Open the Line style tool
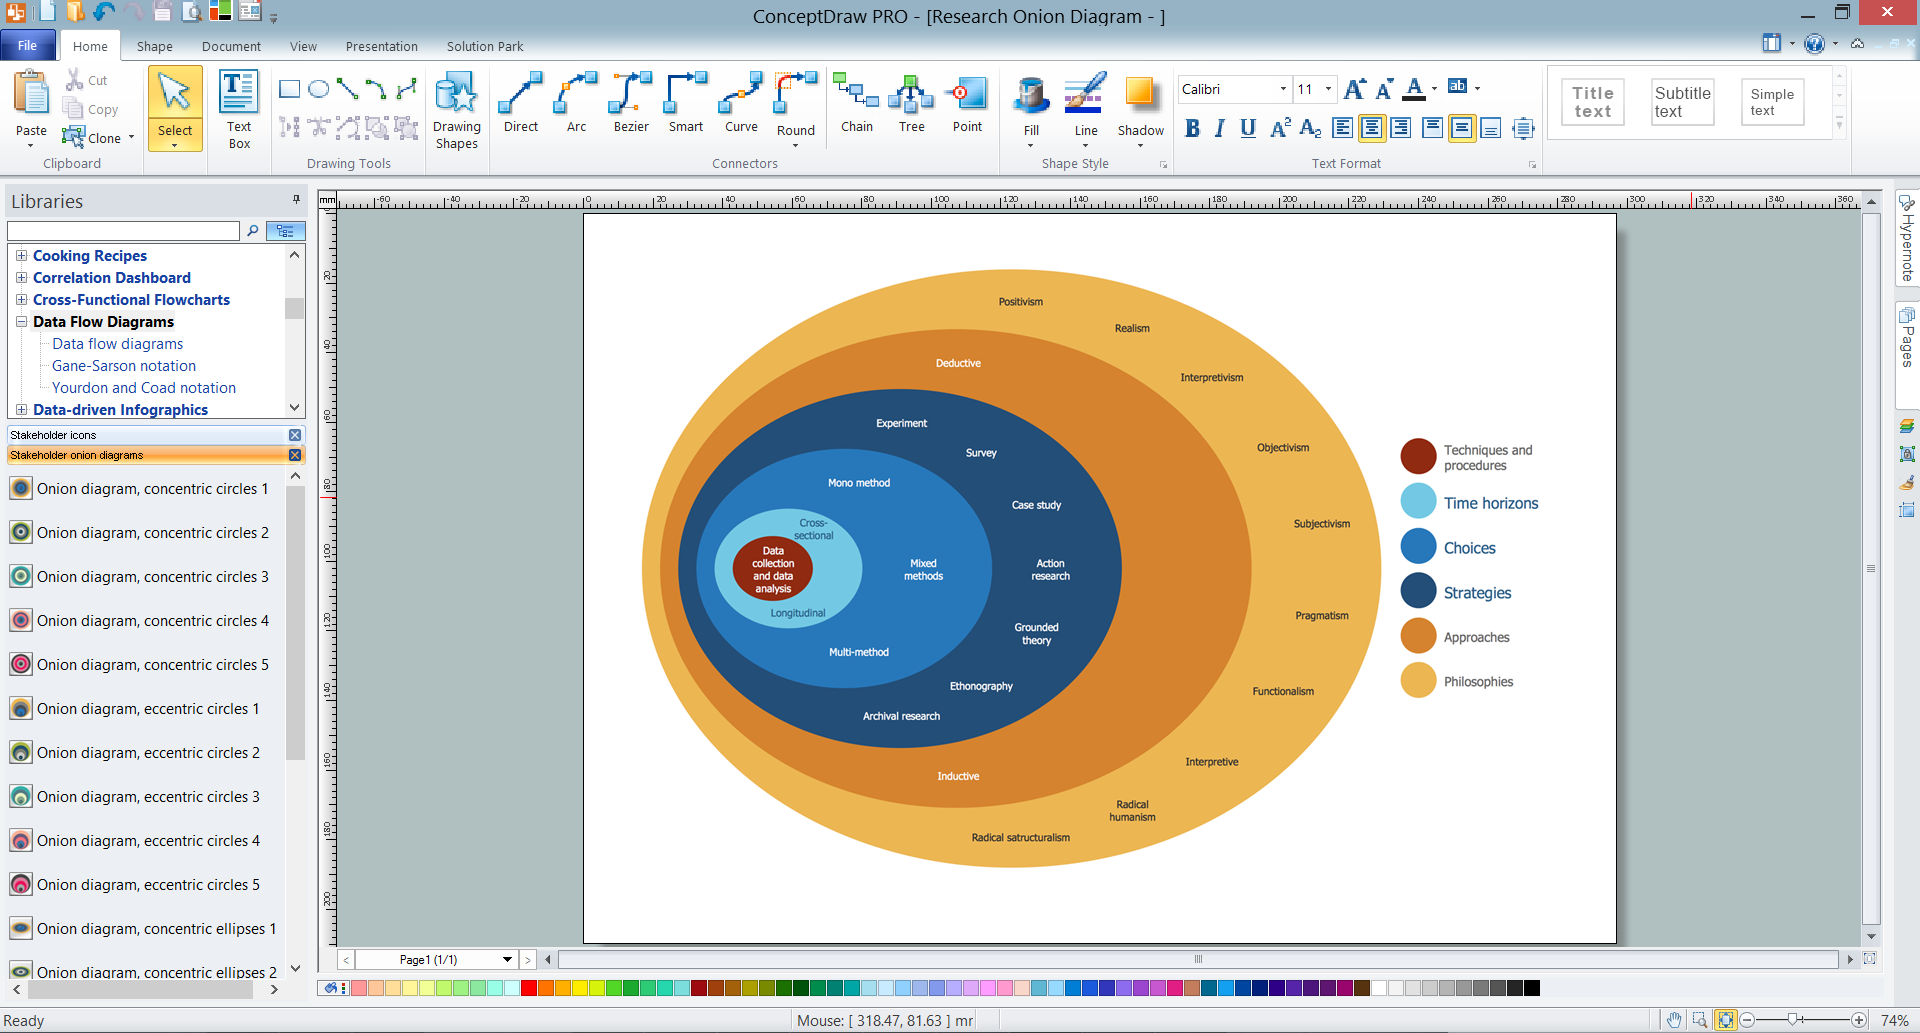Viewport: 1920px width, 1033px height. pyautogui.click(x=1086, y=108)
